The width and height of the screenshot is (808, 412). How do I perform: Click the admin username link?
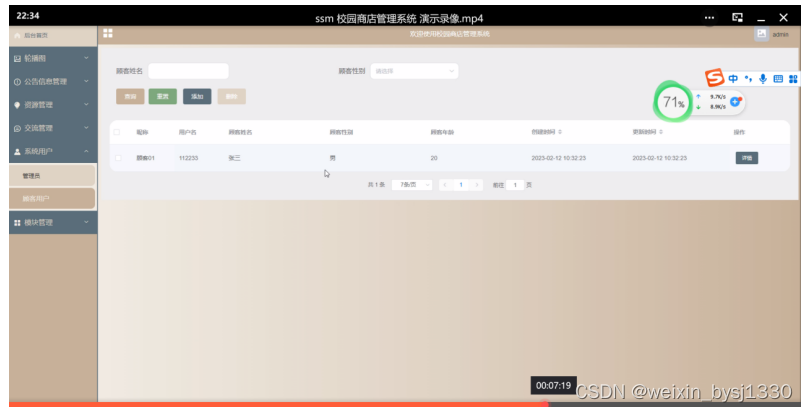point(780,35)
